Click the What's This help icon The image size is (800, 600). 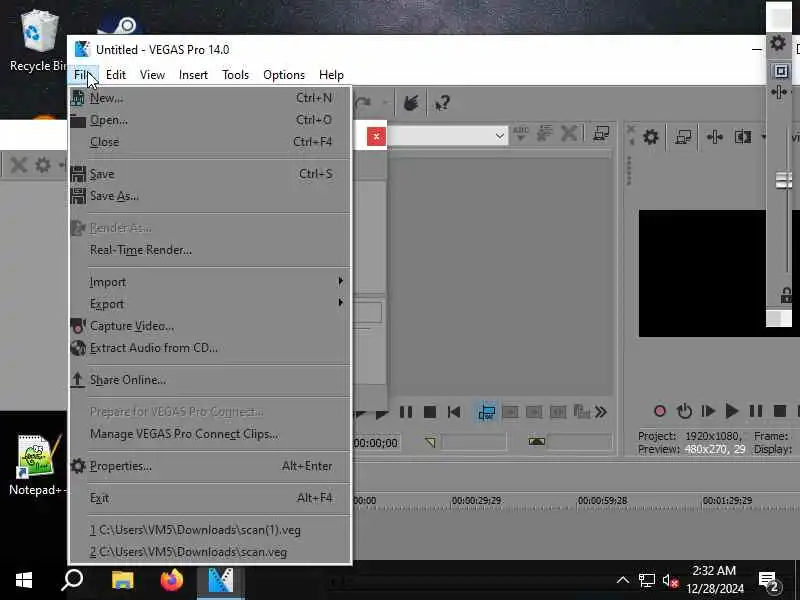tap(442, 103)
